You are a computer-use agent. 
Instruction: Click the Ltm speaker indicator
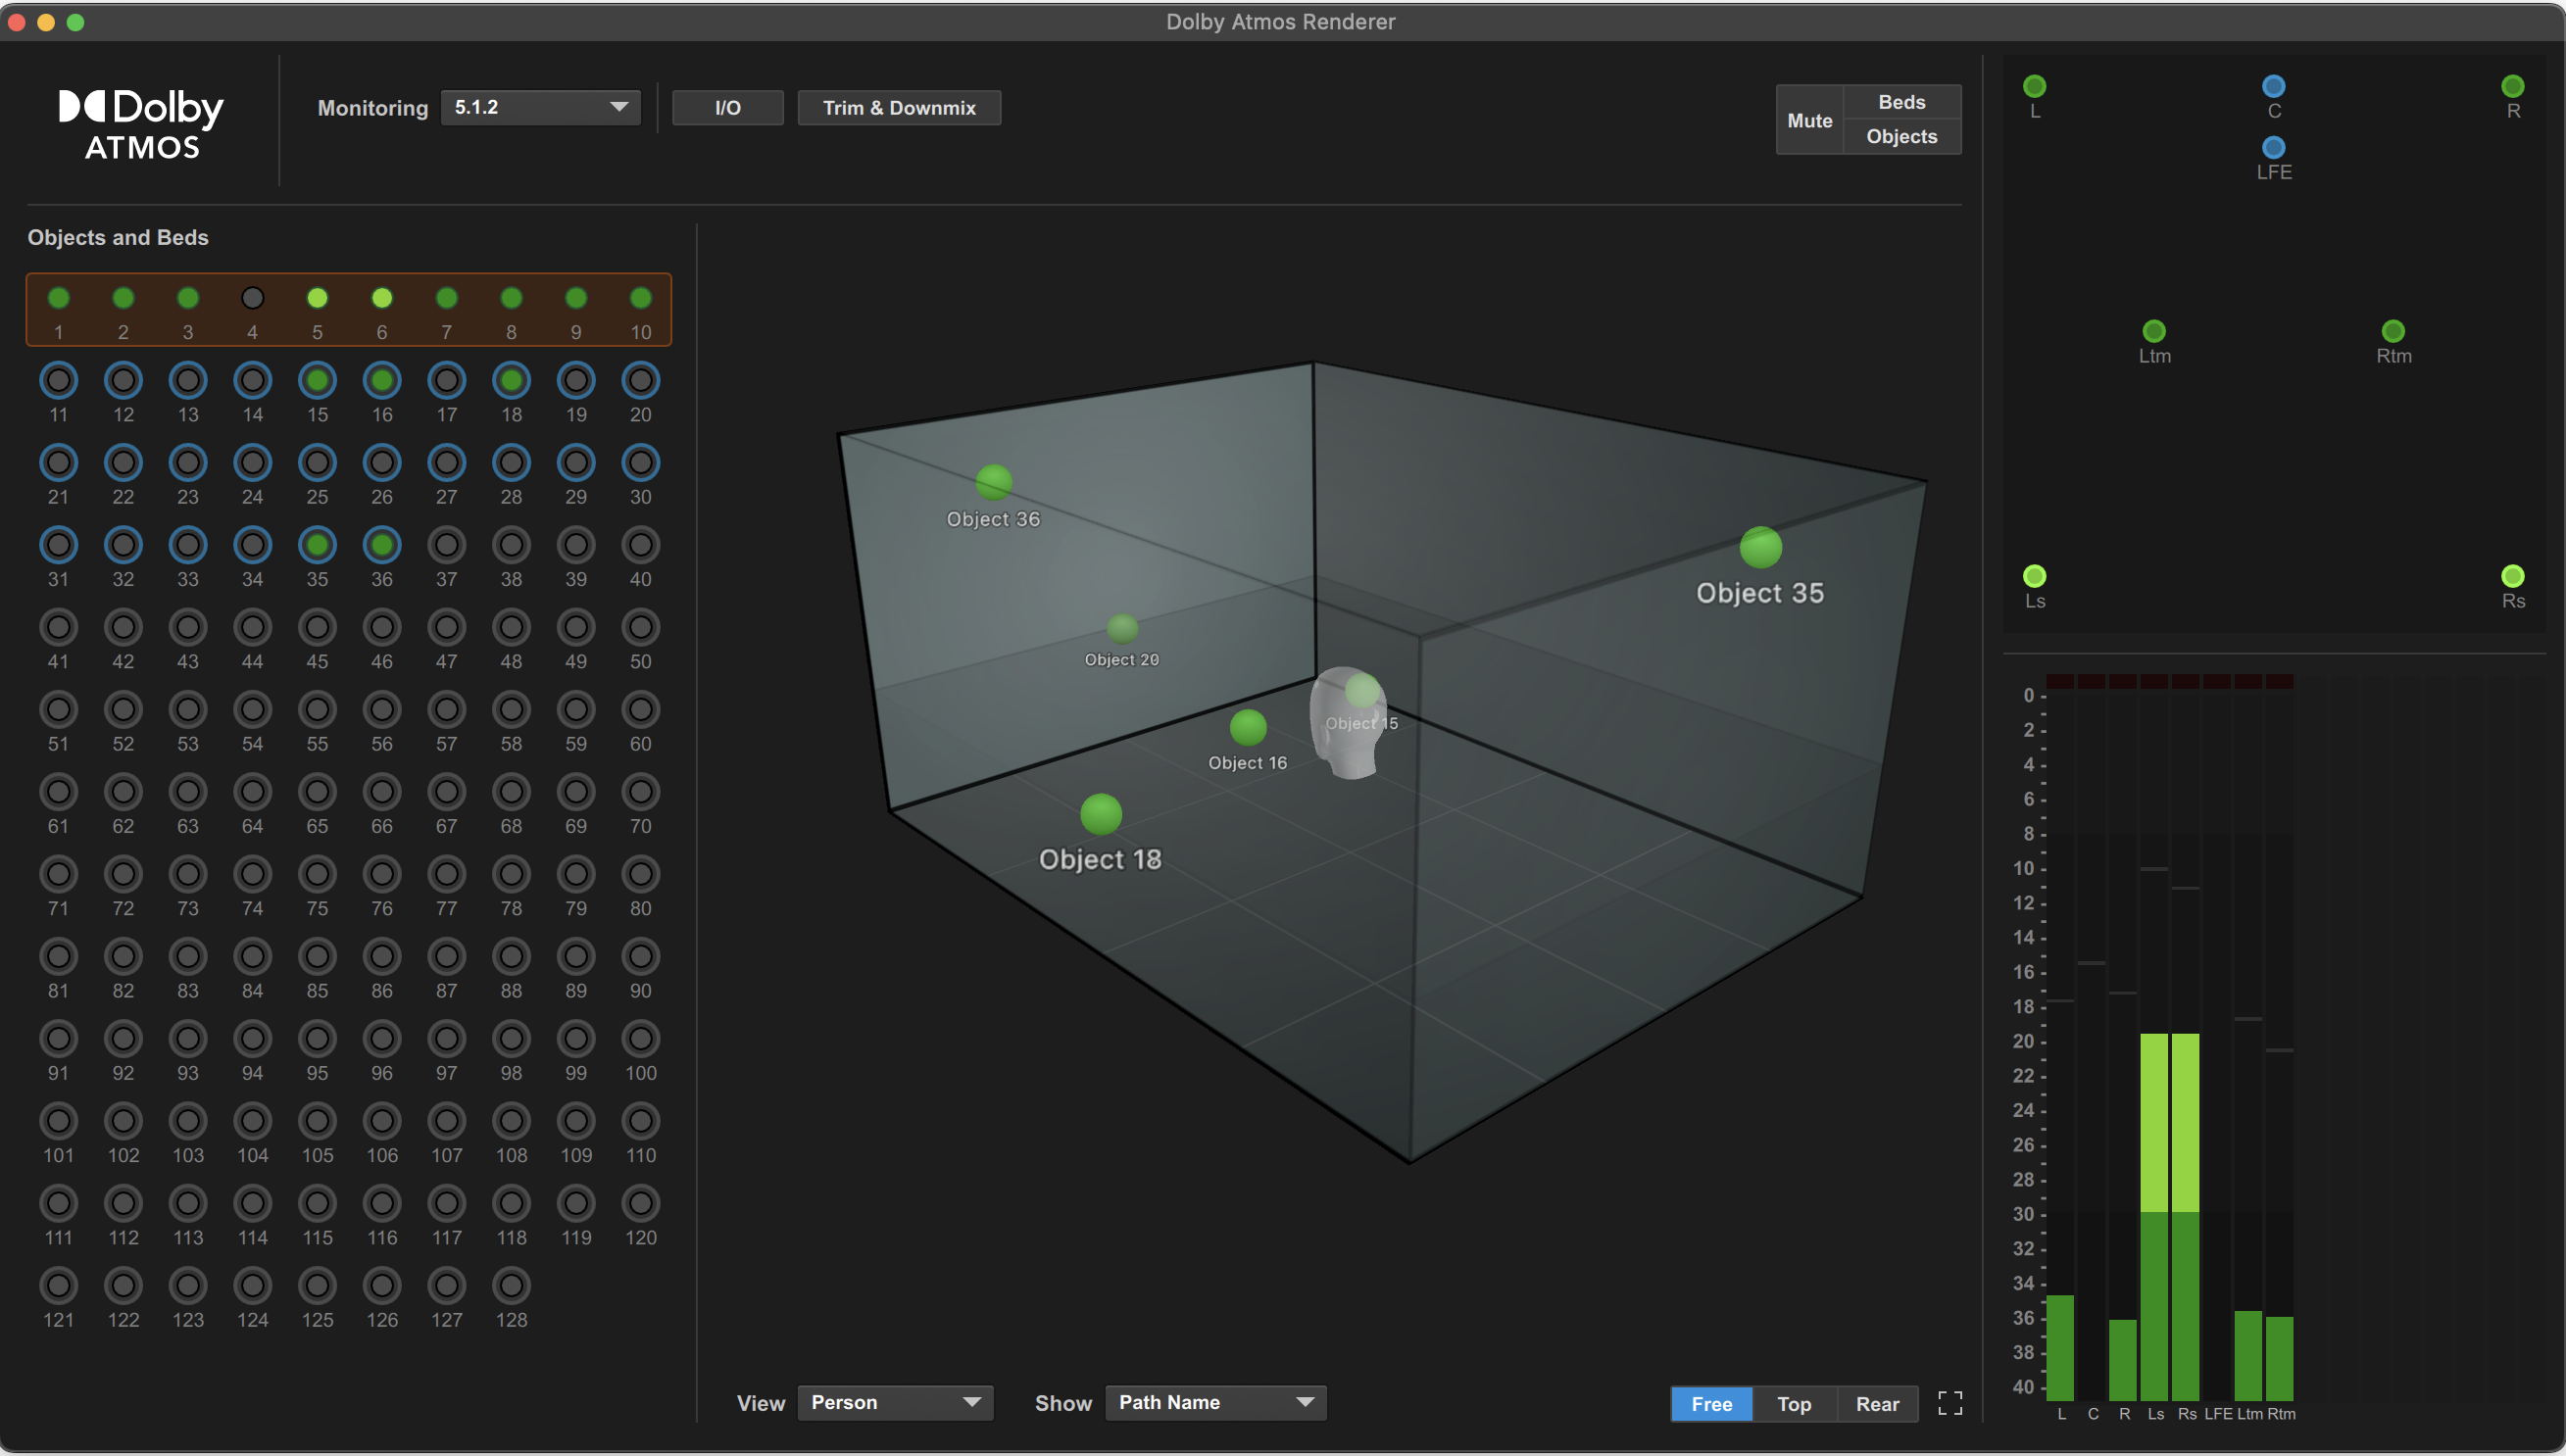pos(2154,331)
